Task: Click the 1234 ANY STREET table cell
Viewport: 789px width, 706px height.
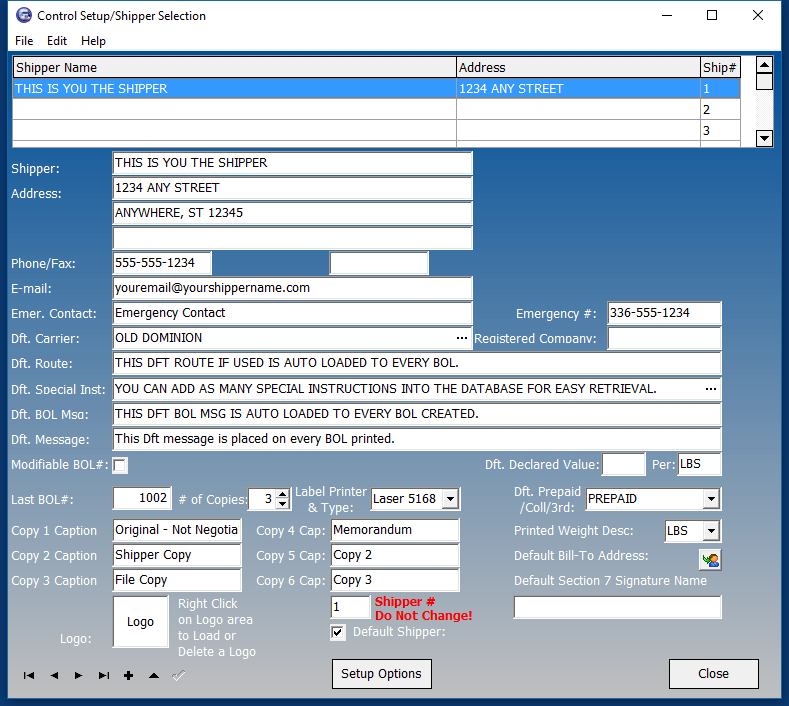Action: 578,89
